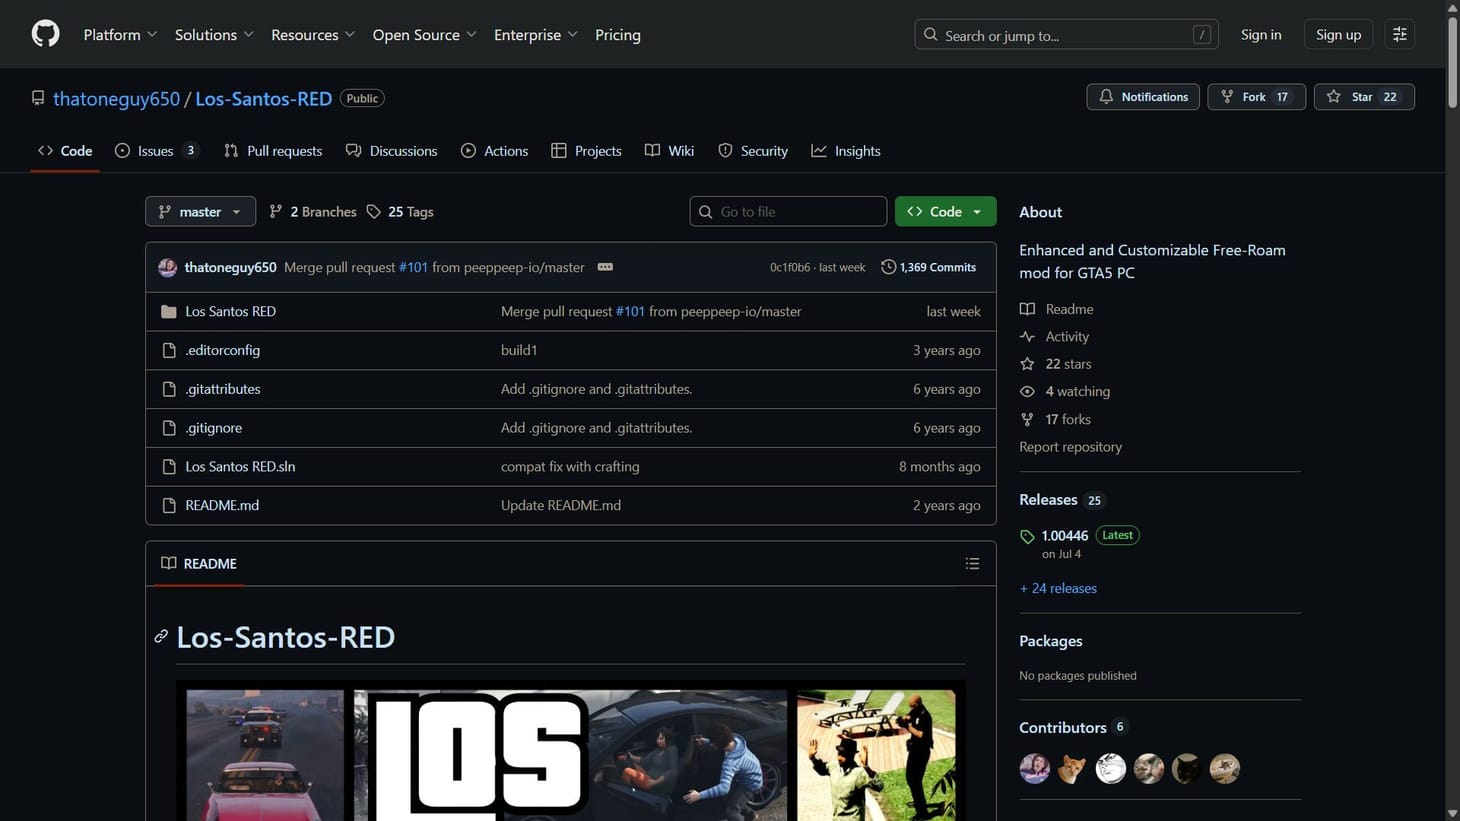Expand the commit message ellipsis
The image size is (1460, 821).
pyautogui.click(x=604, y=267)
